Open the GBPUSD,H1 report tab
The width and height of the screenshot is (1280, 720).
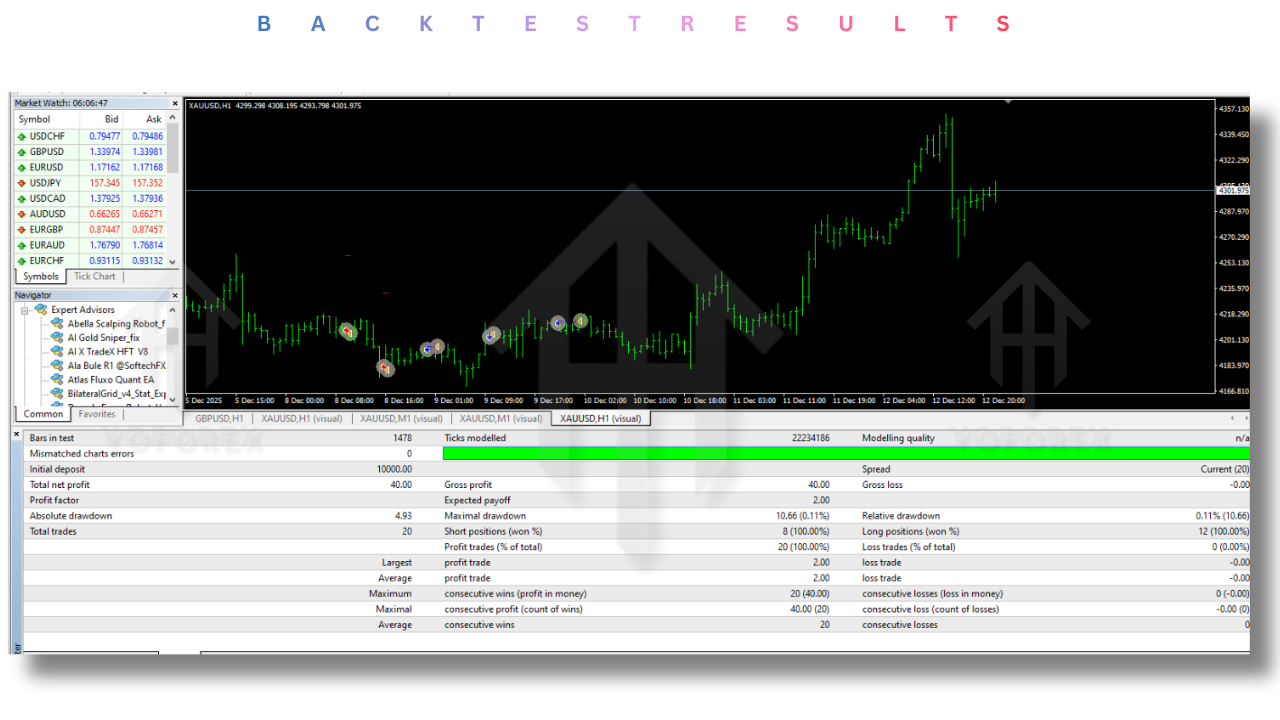(x=218, y=419)
